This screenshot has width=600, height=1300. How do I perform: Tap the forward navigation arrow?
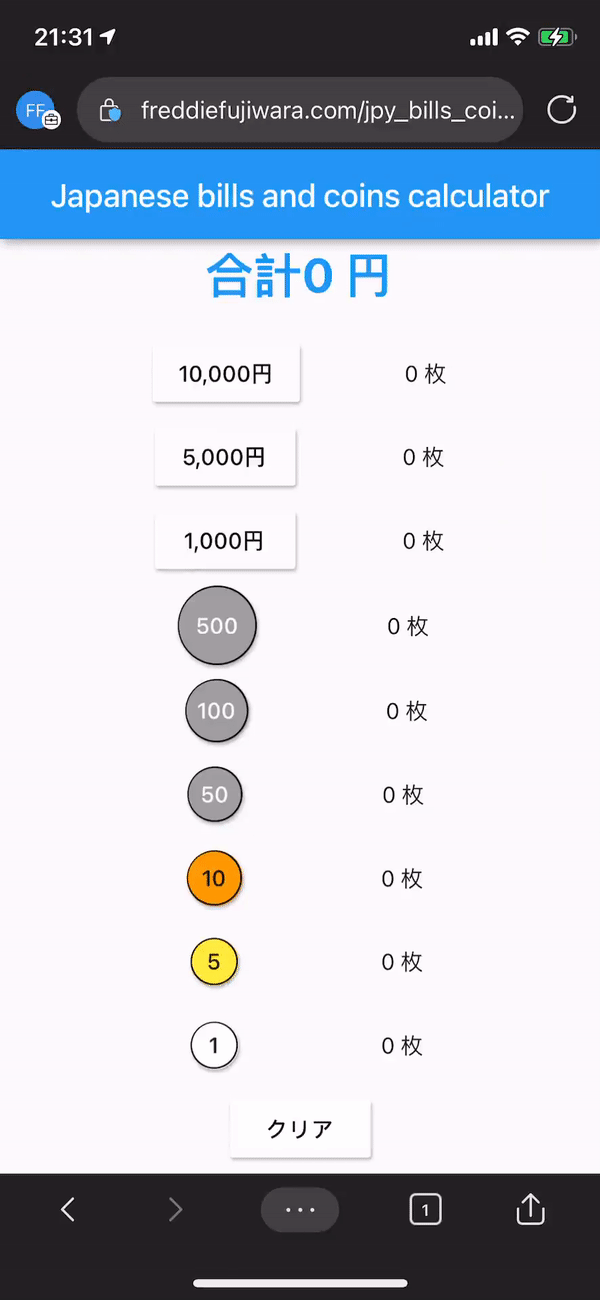175,1209
